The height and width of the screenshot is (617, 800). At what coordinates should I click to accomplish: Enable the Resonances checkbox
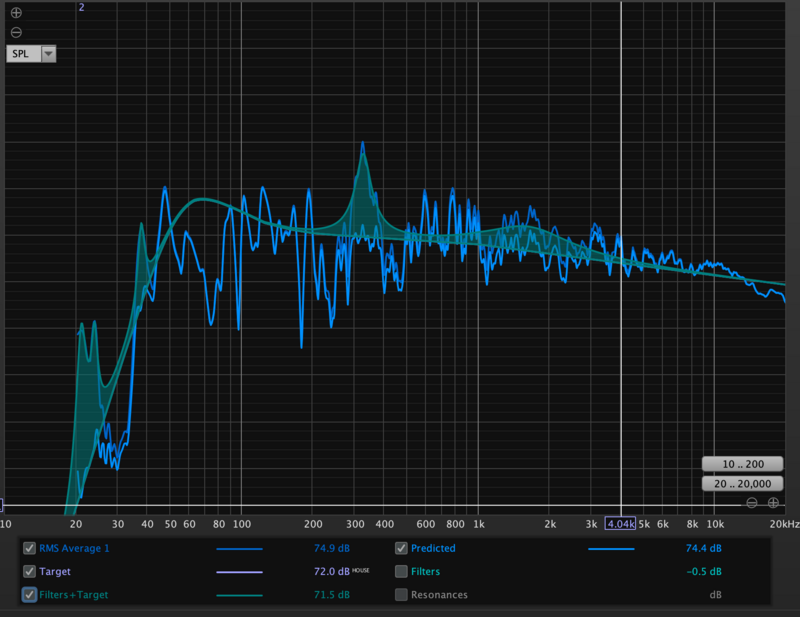[401, 595]
